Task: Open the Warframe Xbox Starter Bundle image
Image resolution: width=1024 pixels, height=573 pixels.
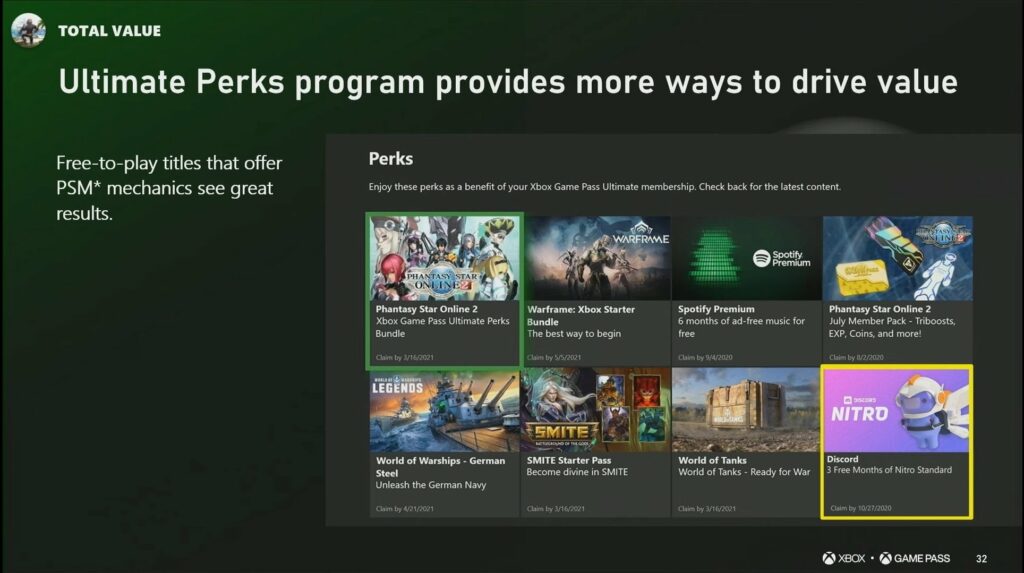Action: (596, 257)
